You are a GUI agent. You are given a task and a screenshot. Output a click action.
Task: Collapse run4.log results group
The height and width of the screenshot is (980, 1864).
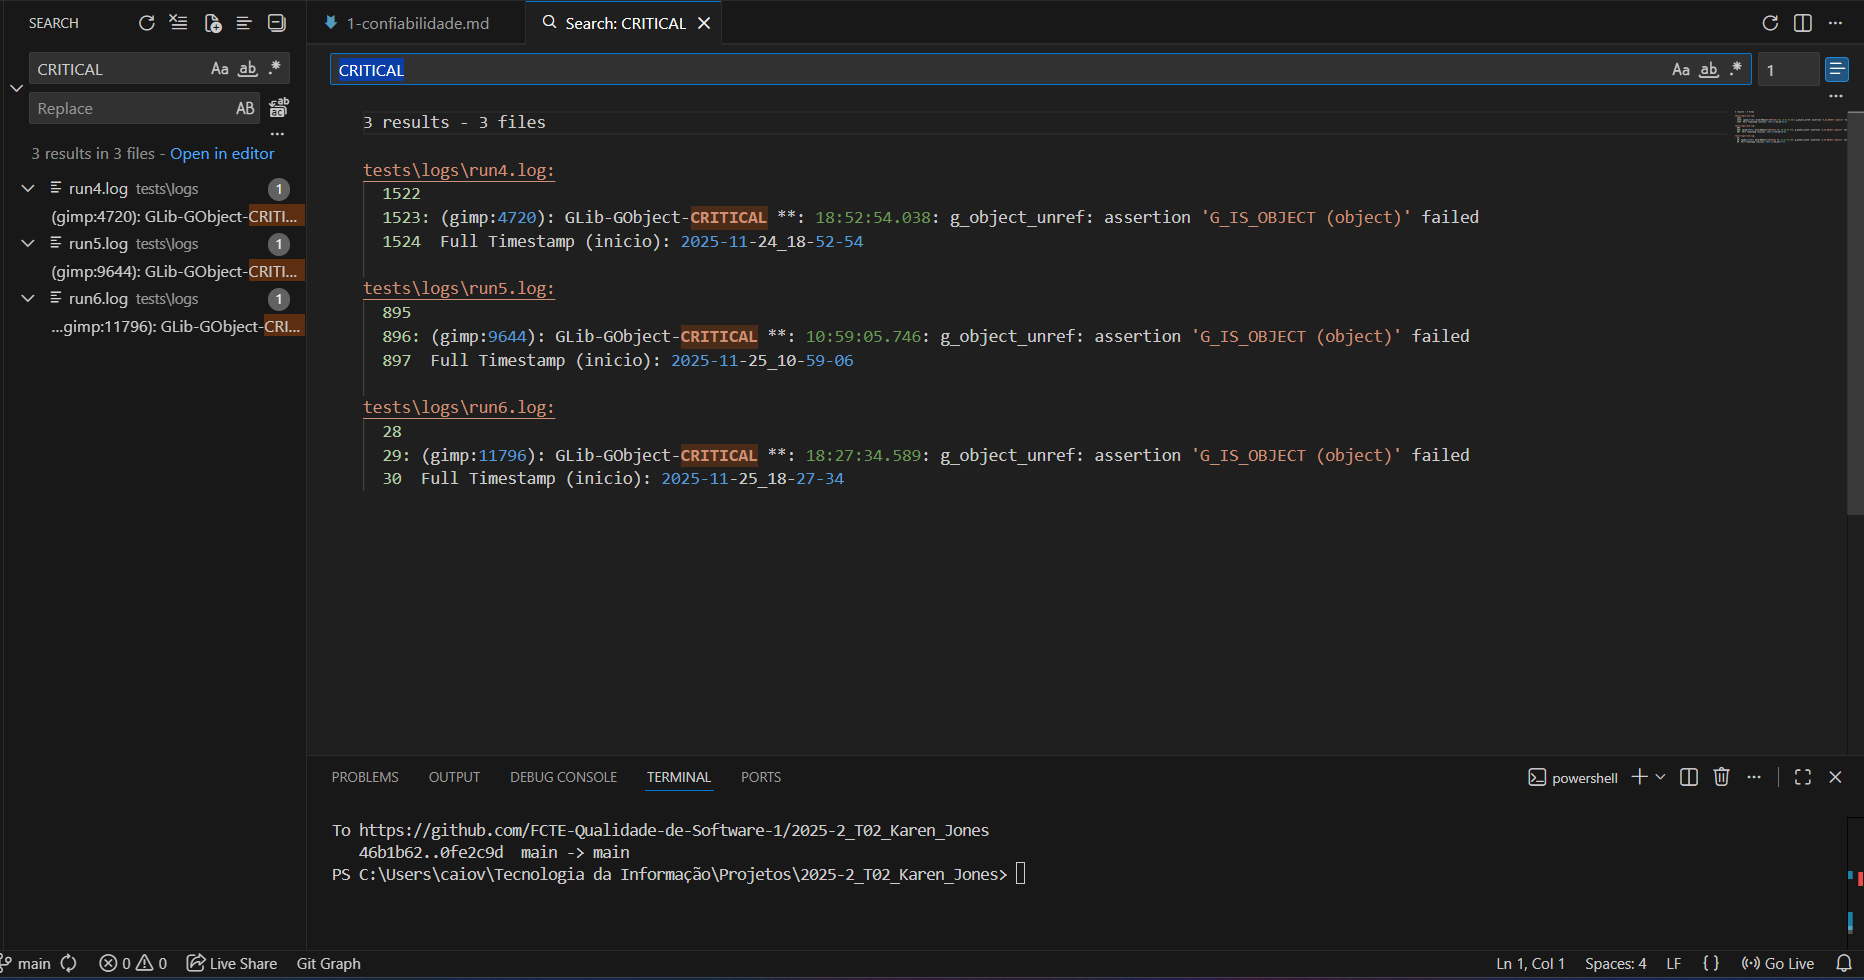point(28,188)
